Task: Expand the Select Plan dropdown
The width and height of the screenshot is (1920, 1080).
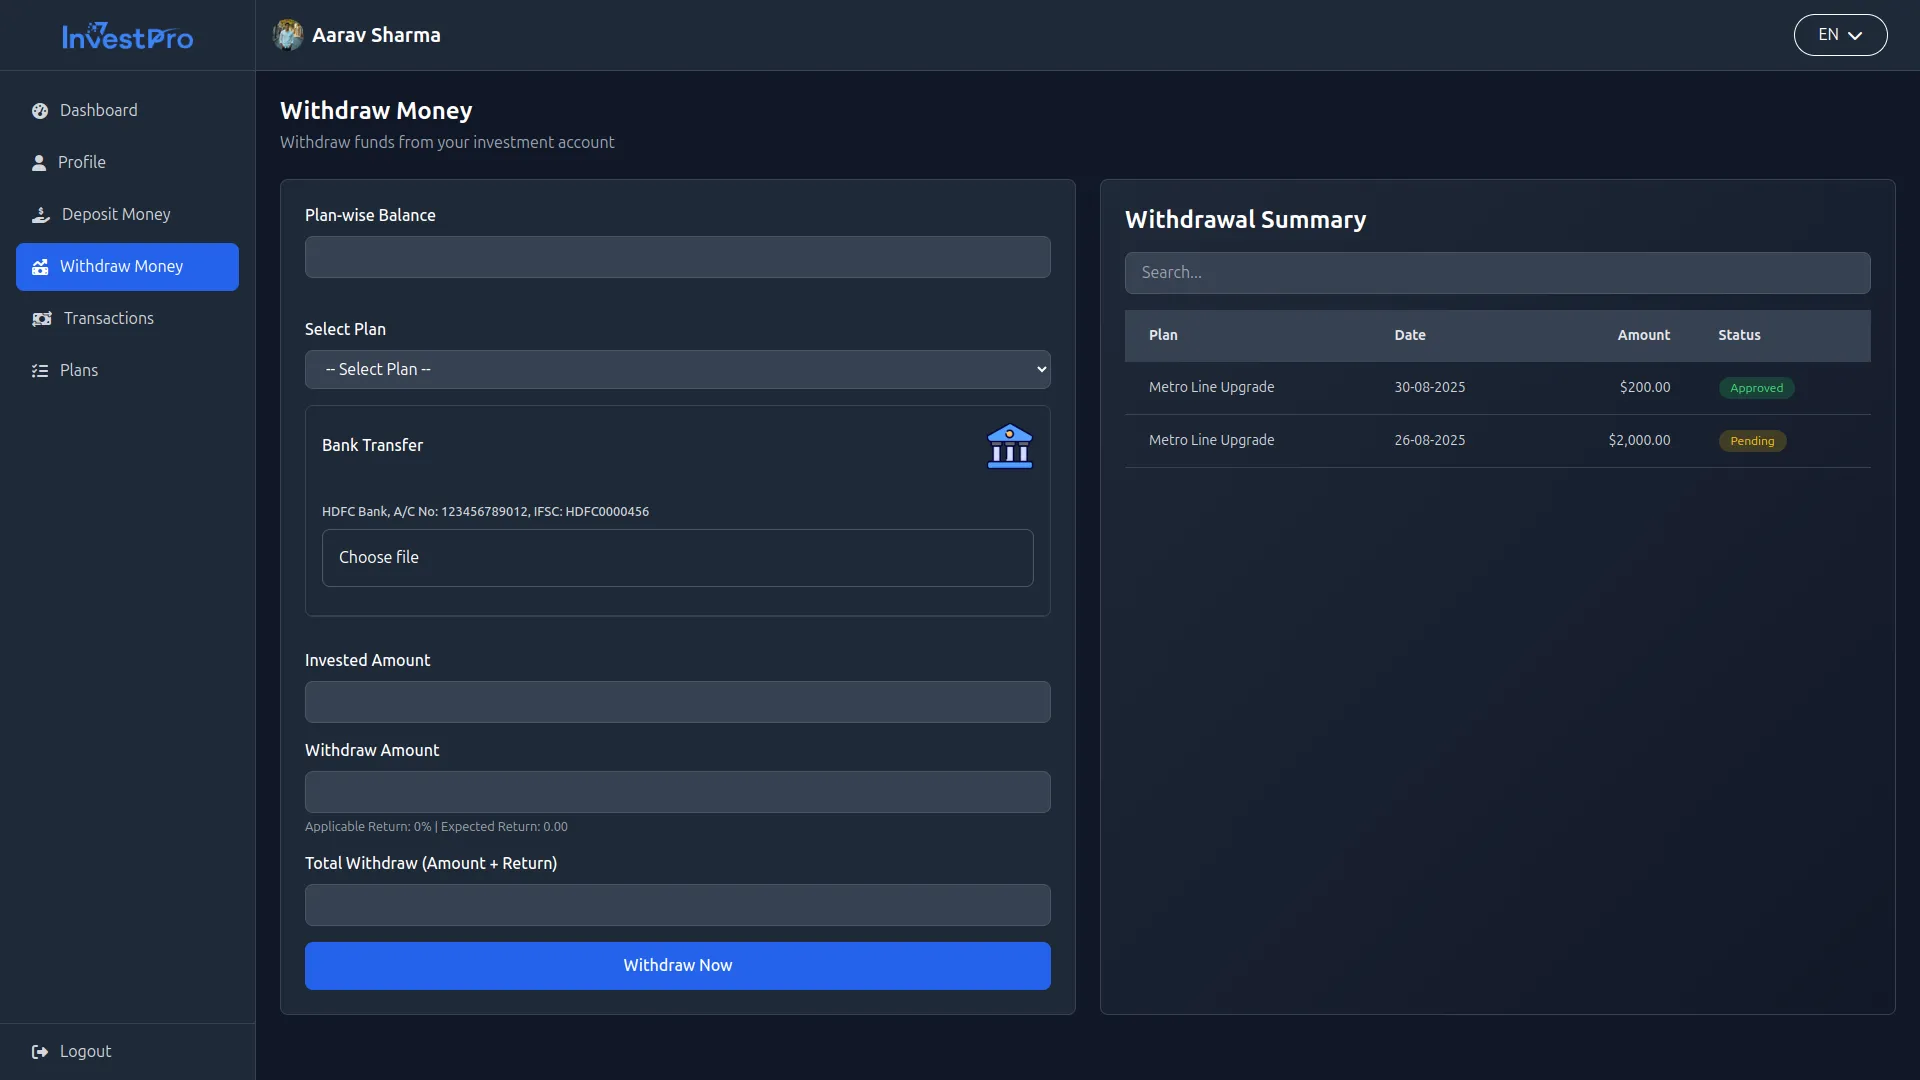Action: 677,370
